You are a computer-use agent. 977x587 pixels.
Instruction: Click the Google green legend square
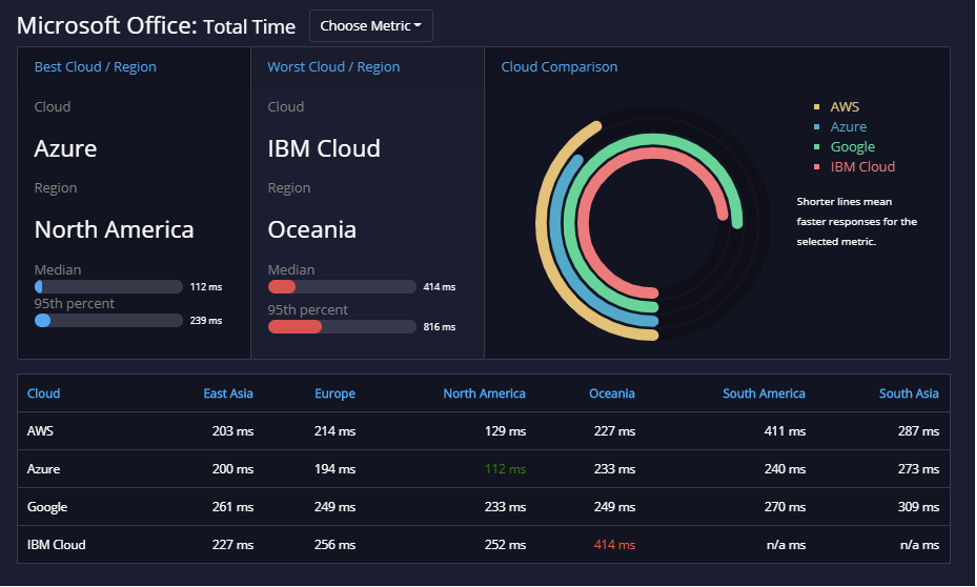816,147
